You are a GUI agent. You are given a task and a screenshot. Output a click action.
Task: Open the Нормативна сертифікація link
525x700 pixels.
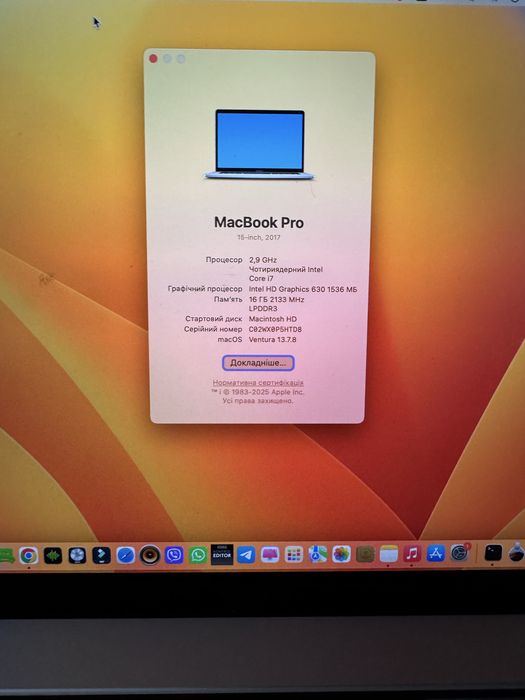pos(258,383)
